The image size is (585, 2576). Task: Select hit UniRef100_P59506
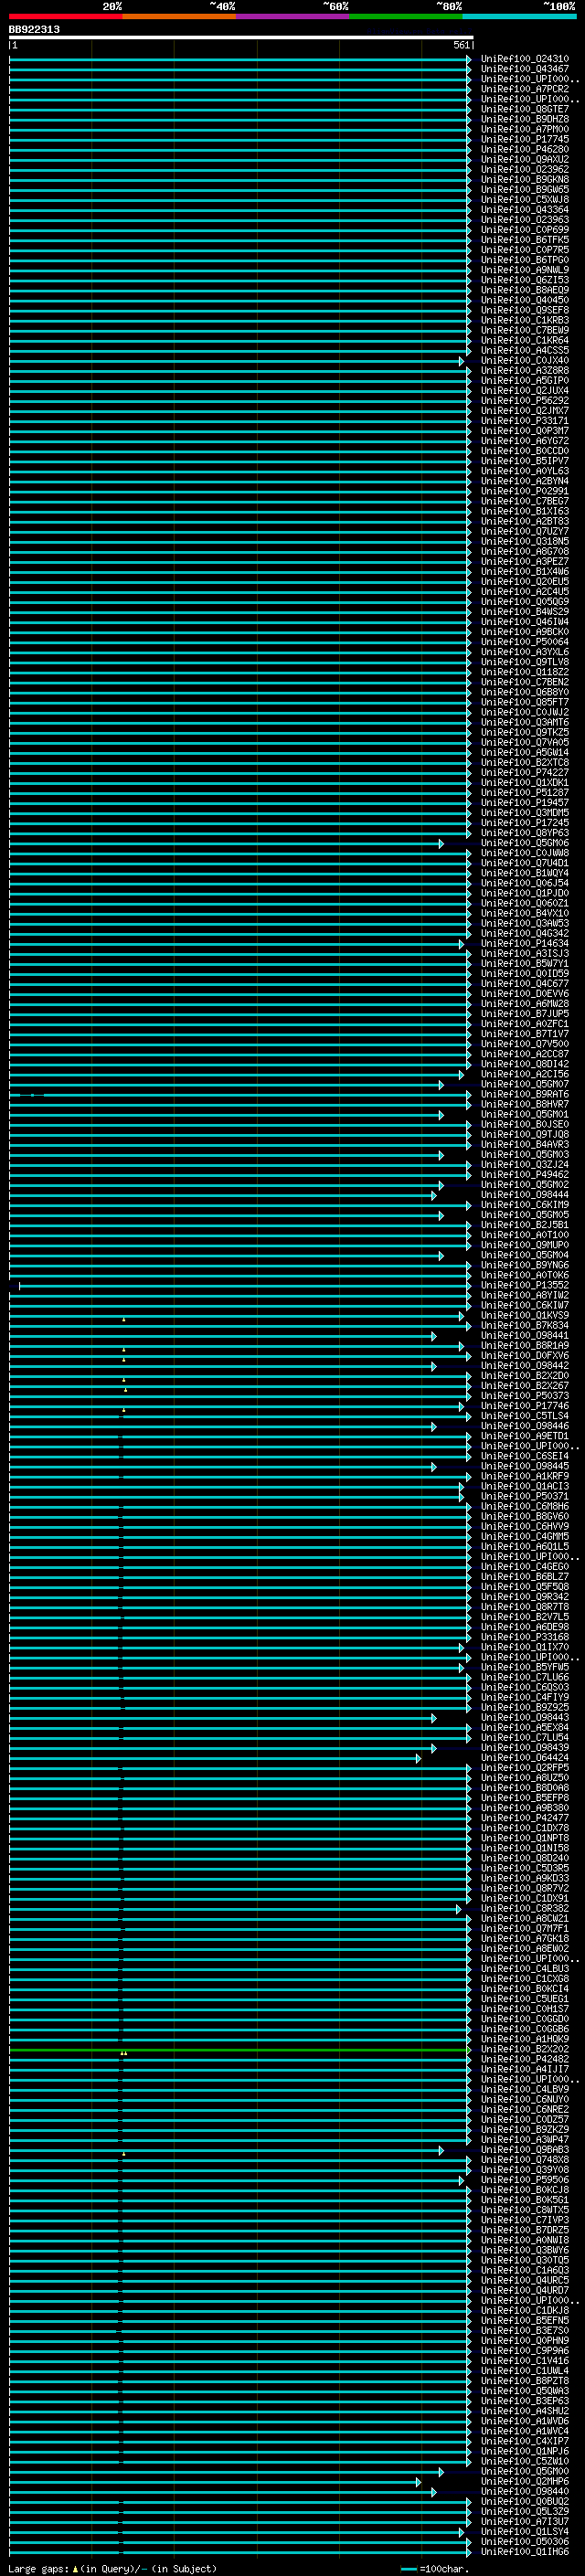[x=525, y=2179]
